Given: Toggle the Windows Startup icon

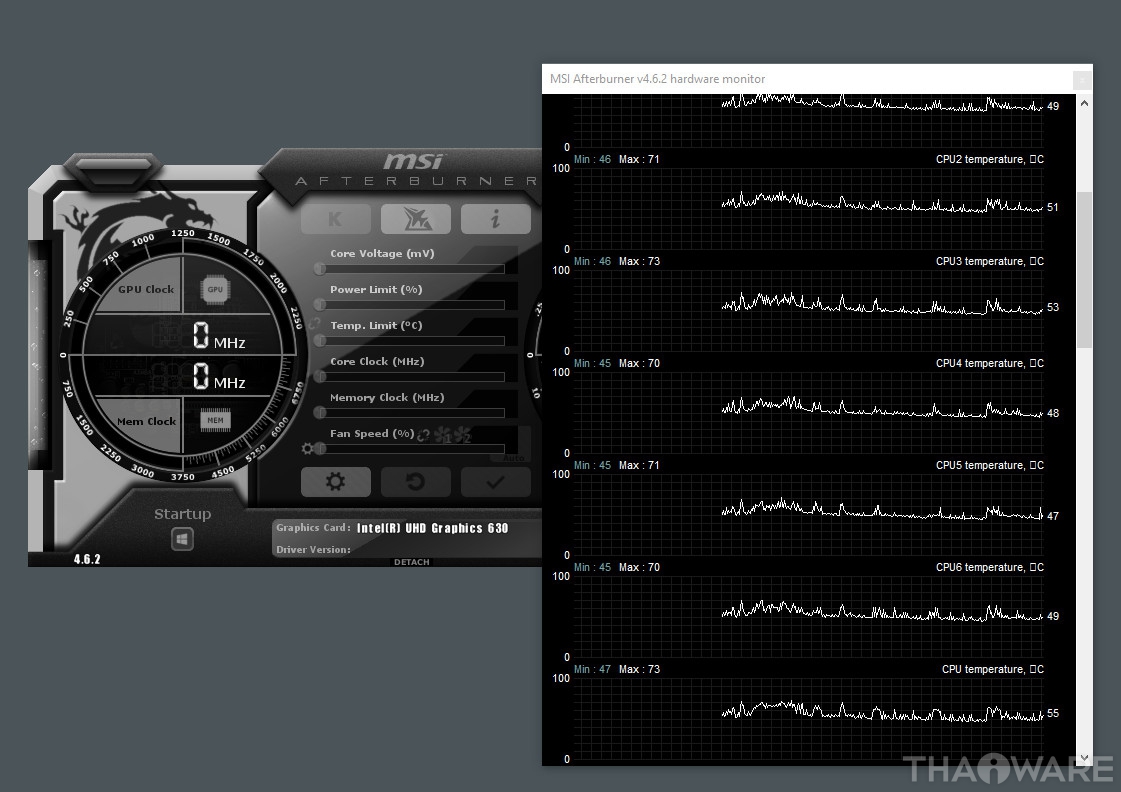Looking at the screenshot, I should tap(182, 538).
